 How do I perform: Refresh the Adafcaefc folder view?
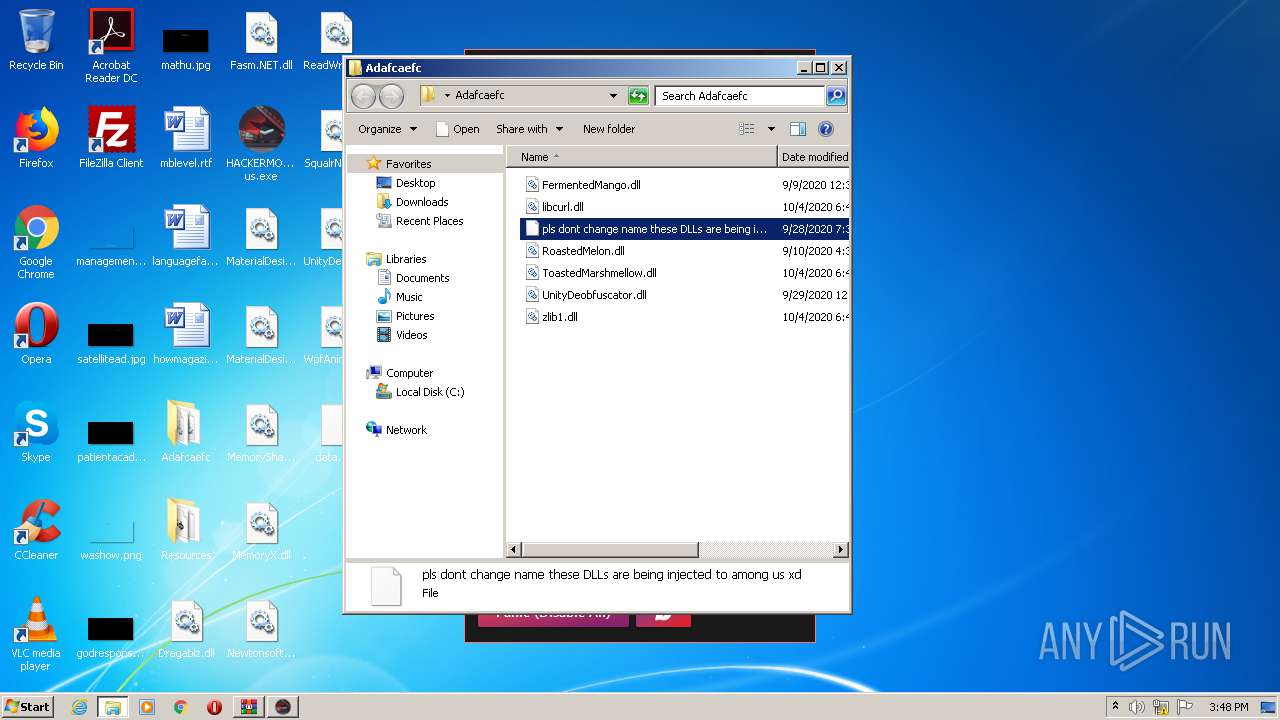pyautogui.click(x=638, y=96)
